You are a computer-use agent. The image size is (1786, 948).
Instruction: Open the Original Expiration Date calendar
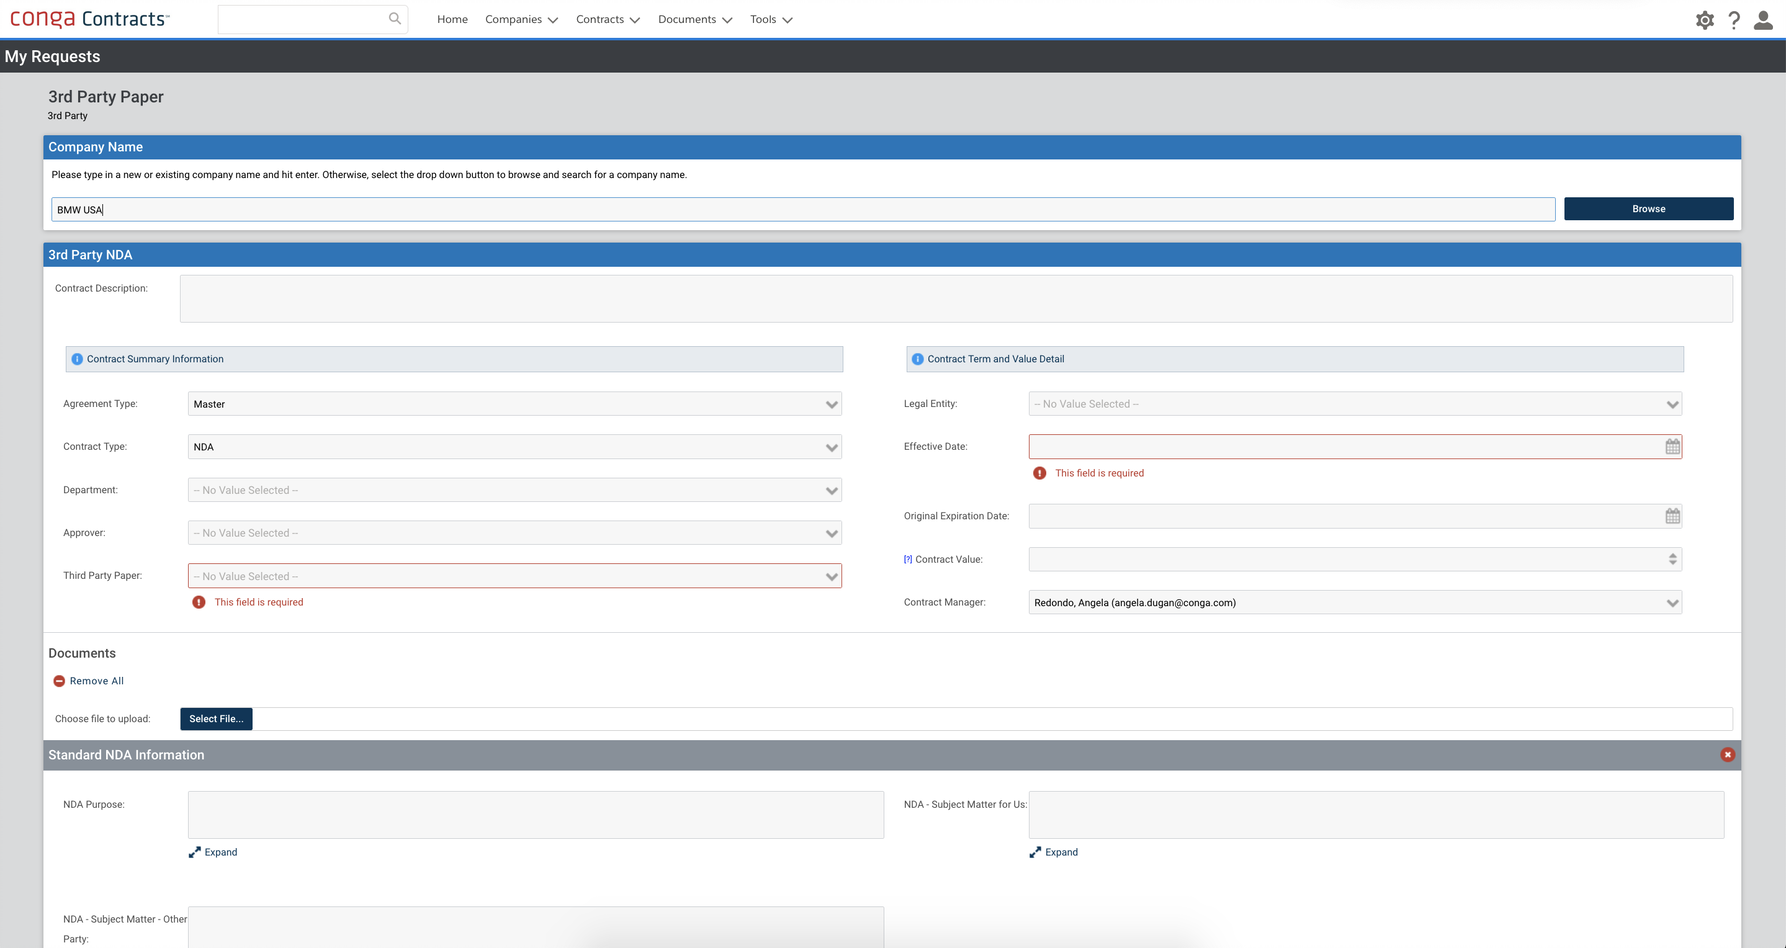coord(1672,516)
